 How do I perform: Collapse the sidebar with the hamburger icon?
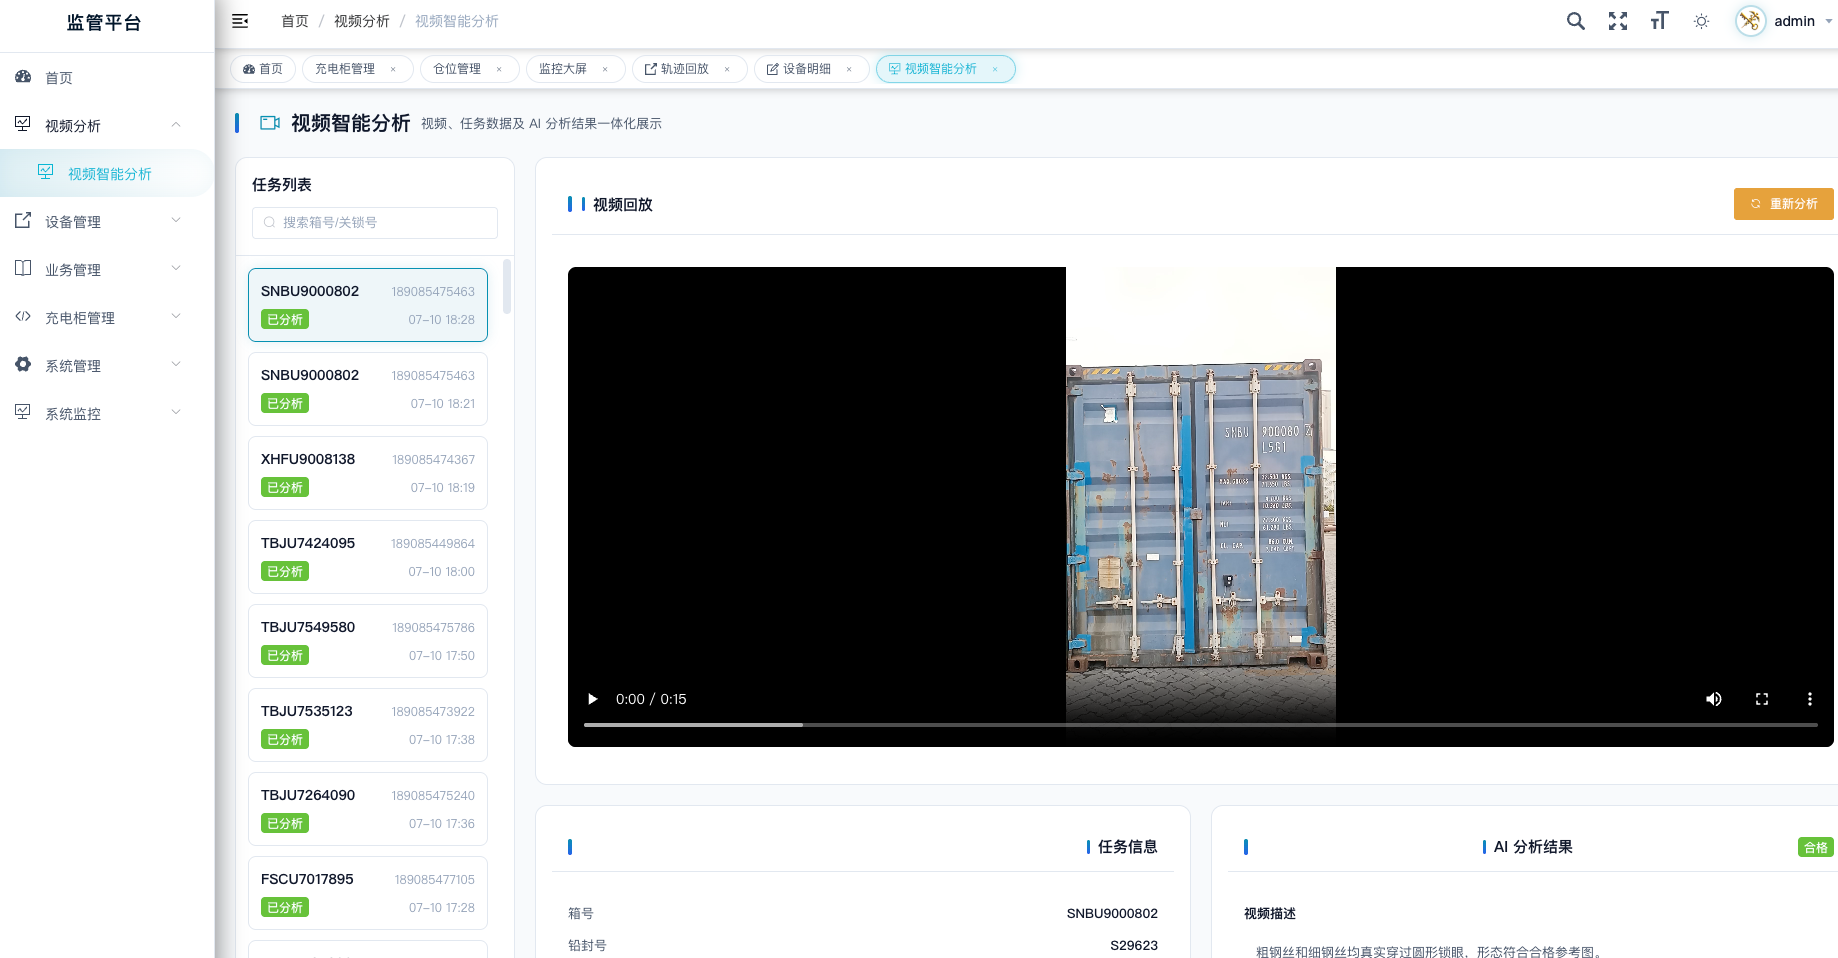tap(240, 21)
